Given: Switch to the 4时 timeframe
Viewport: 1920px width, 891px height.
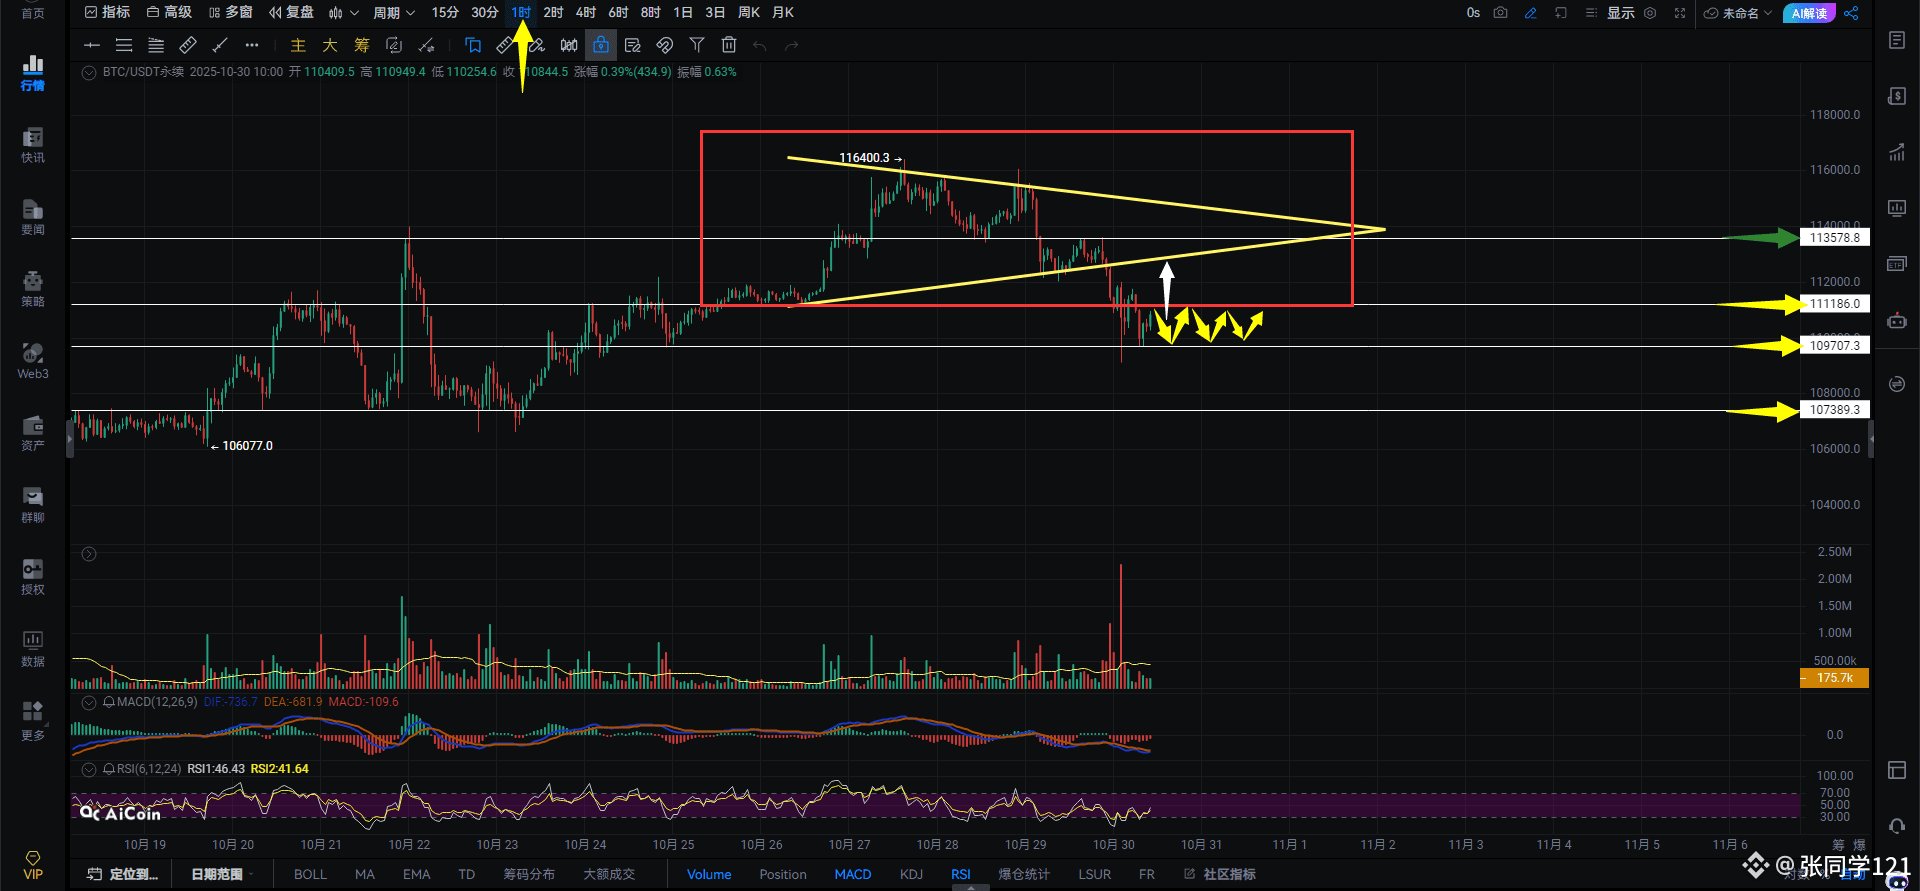Looking at the screenshot, I should 586,13.
